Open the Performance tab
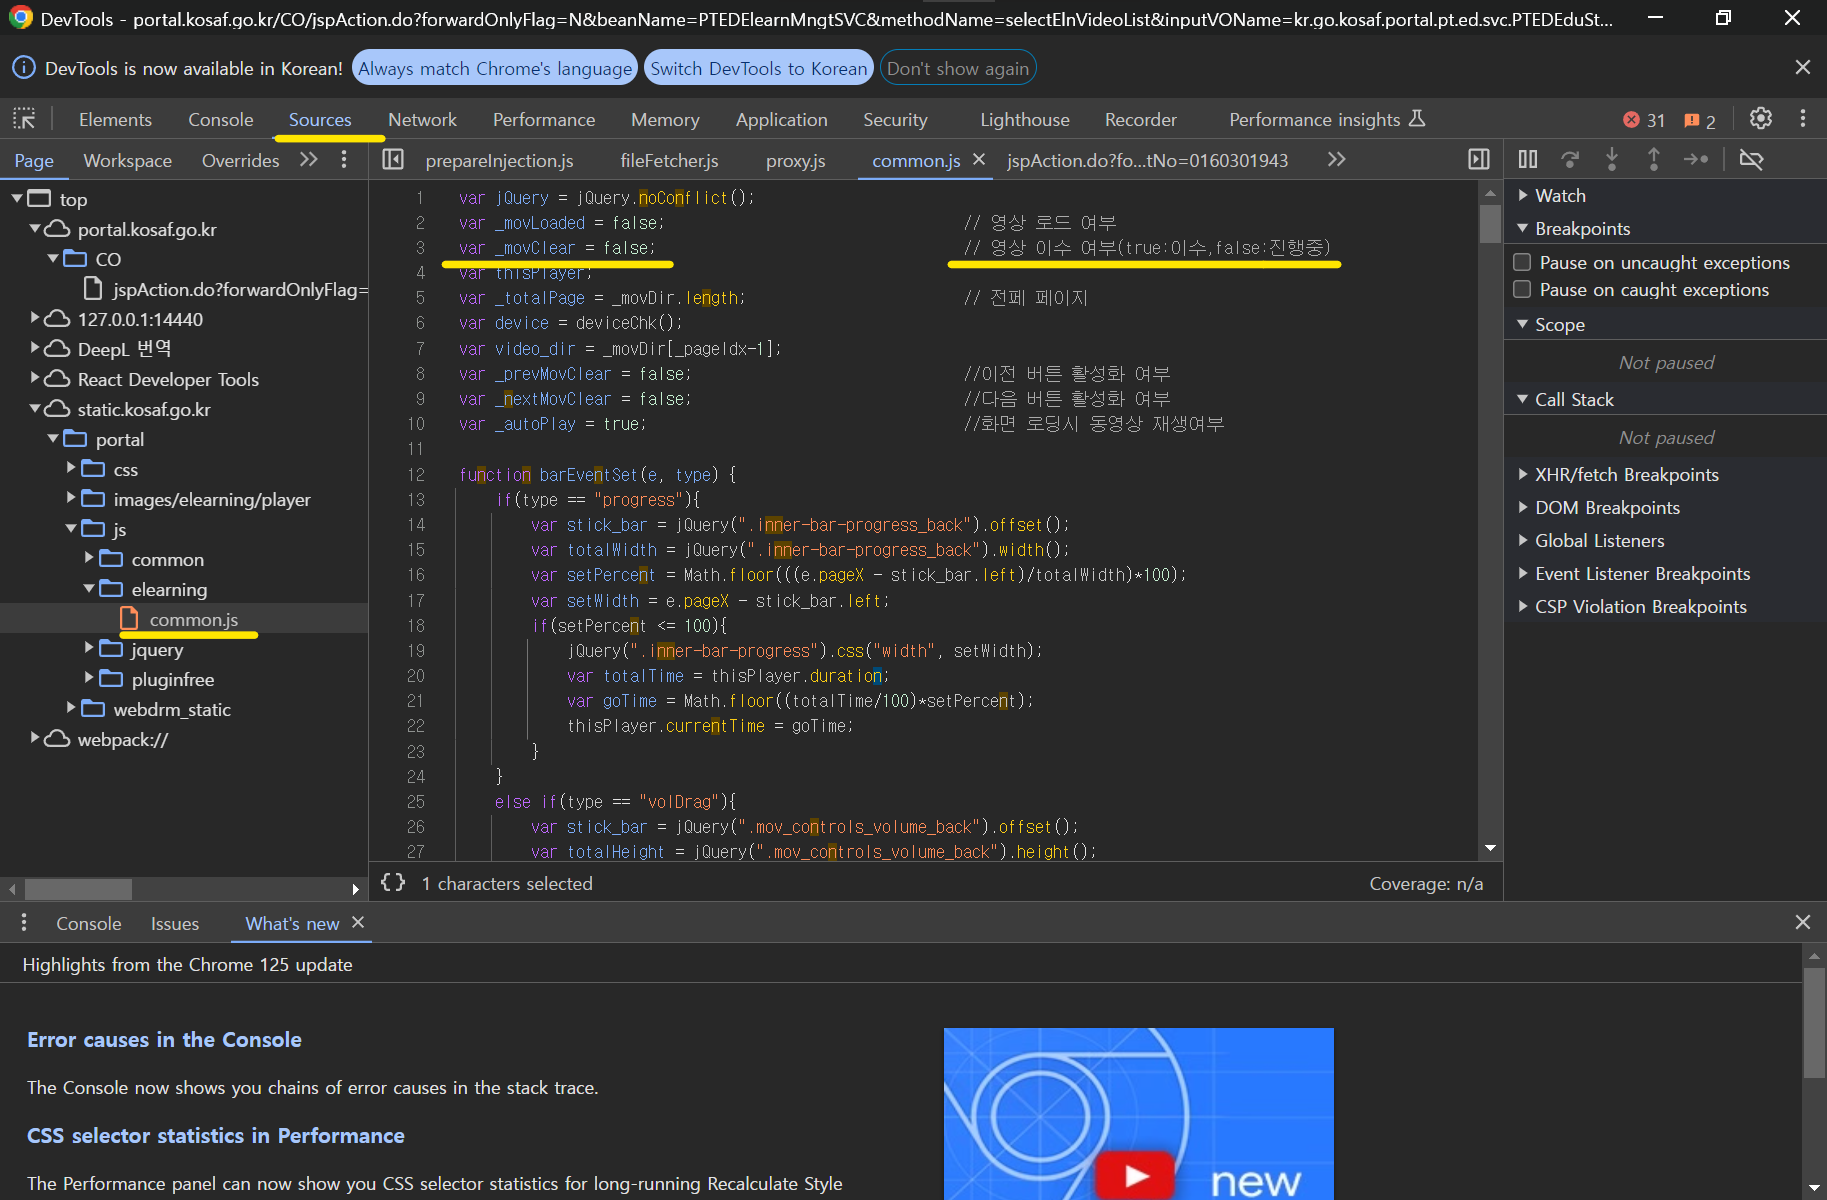Screen dimensions: 1827x1200 click(x=543, y=120)
